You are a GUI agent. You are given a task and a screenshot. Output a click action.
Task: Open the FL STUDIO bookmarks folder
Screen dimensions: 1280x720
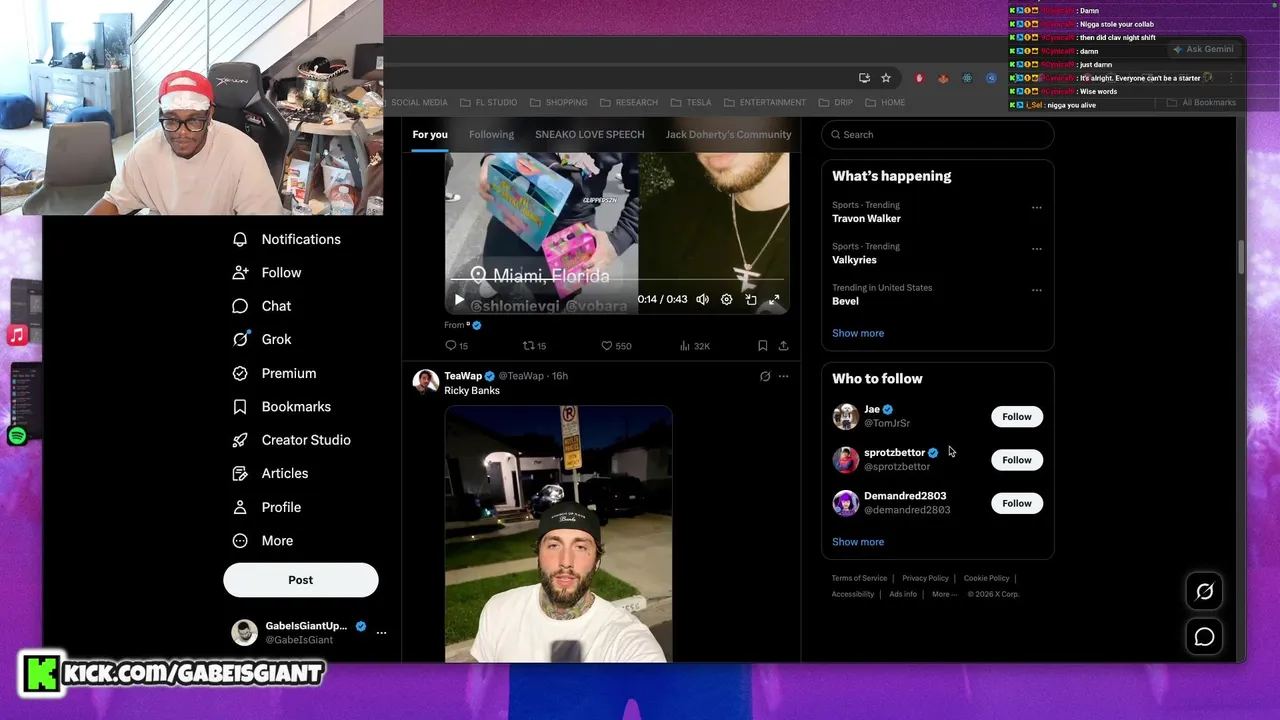click(x=489, y=102)
